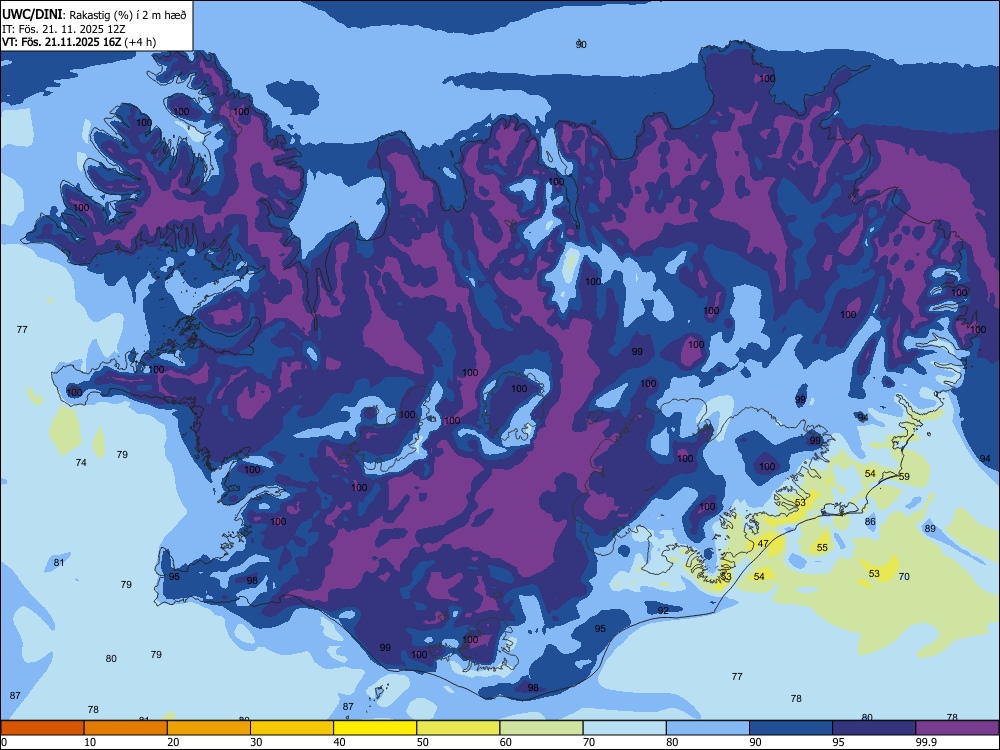The width and height of the screenshot is (1000, 750).
Task: Click the '40' legend tick label
Action: click(339, 742)
